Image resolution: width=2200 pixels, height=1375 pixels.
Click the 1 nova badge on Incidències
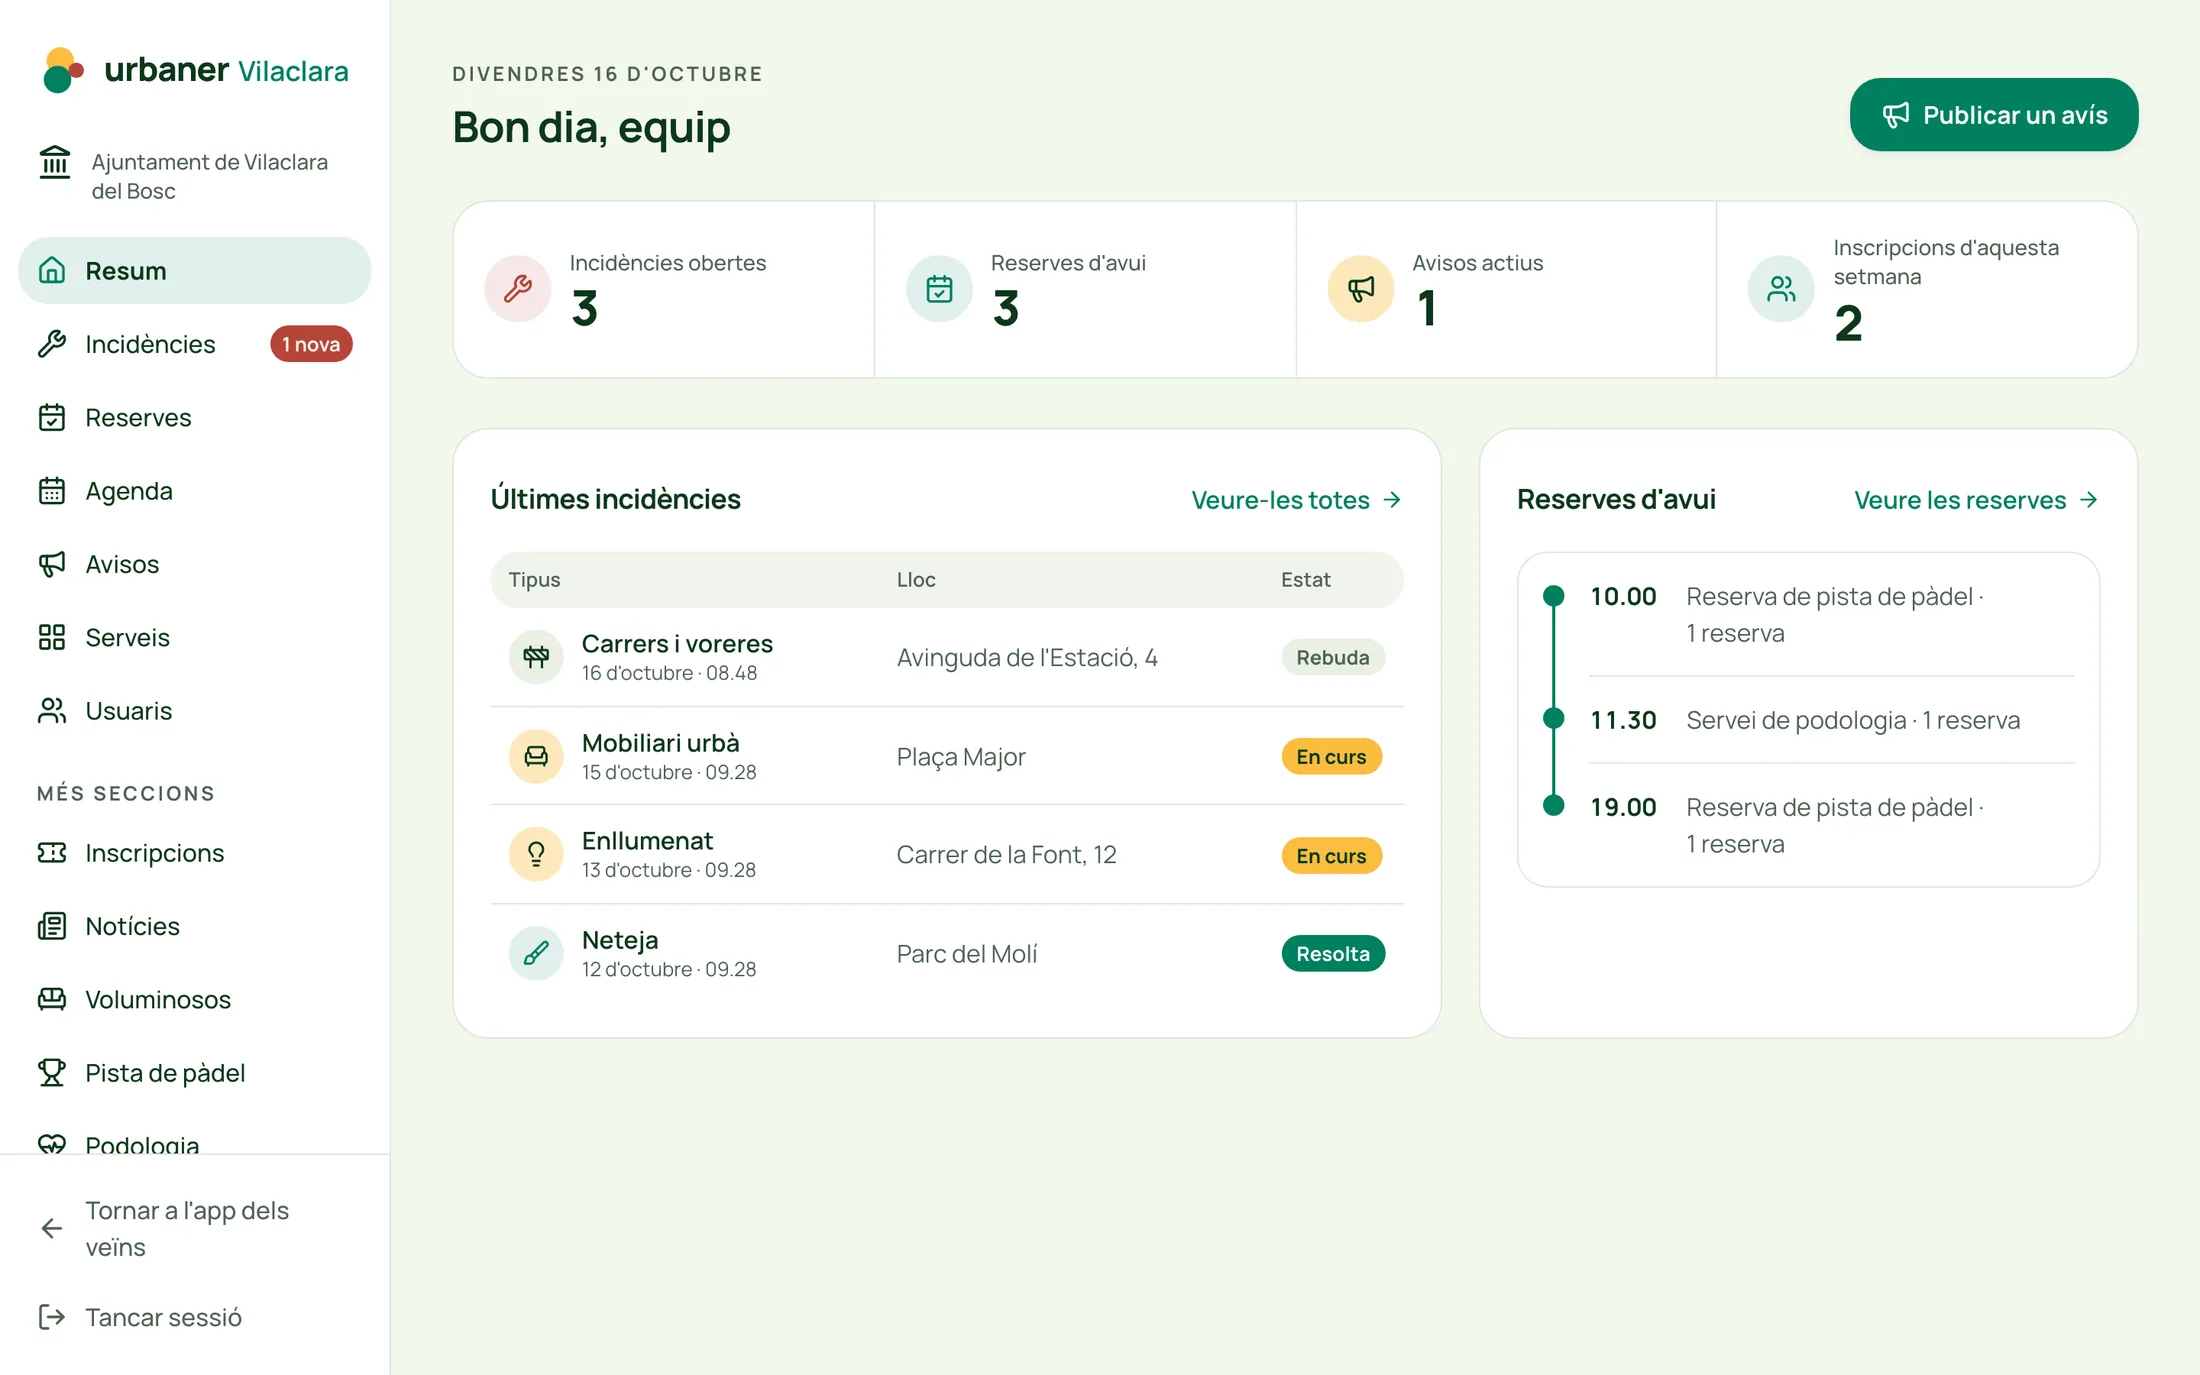coord(311,344)
